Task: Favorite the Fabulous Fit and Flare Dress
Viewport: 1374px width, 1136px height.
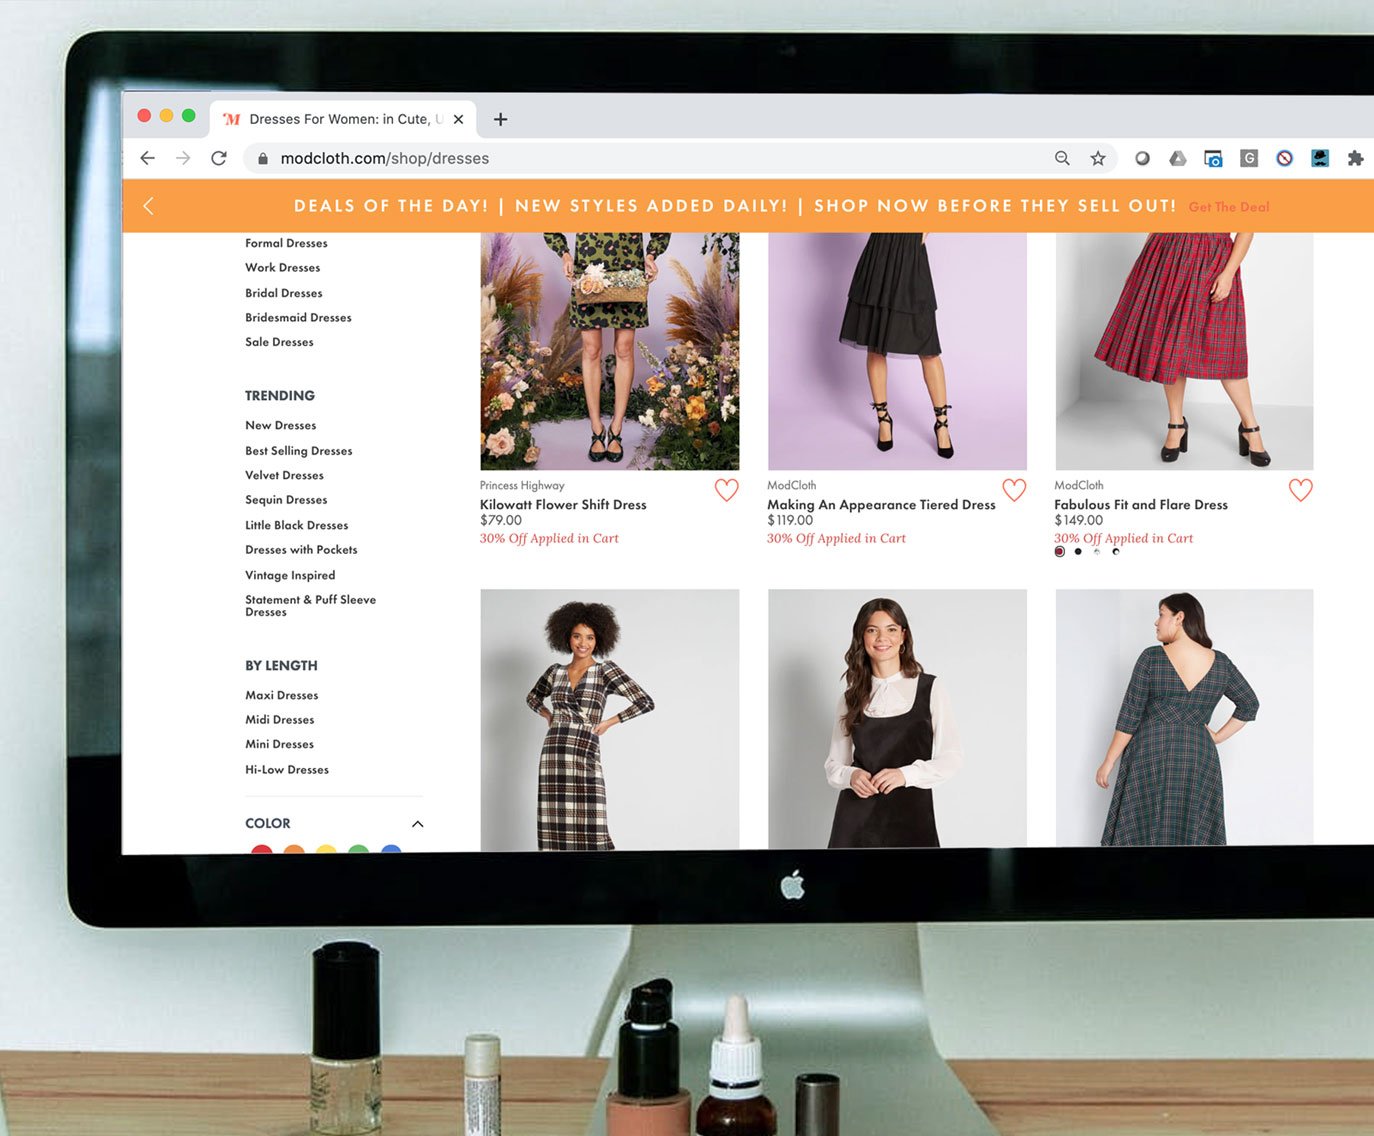Action: click(x=1300, y=490)
